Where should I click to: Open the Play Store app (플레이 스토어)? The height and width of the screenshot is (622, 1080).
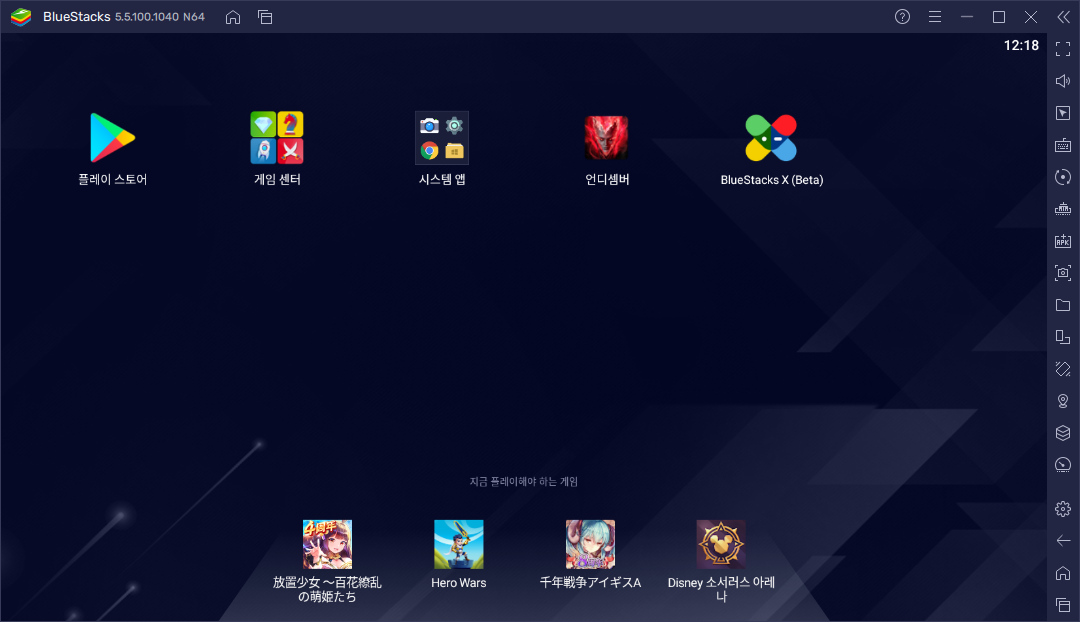[x=112, y=138]
